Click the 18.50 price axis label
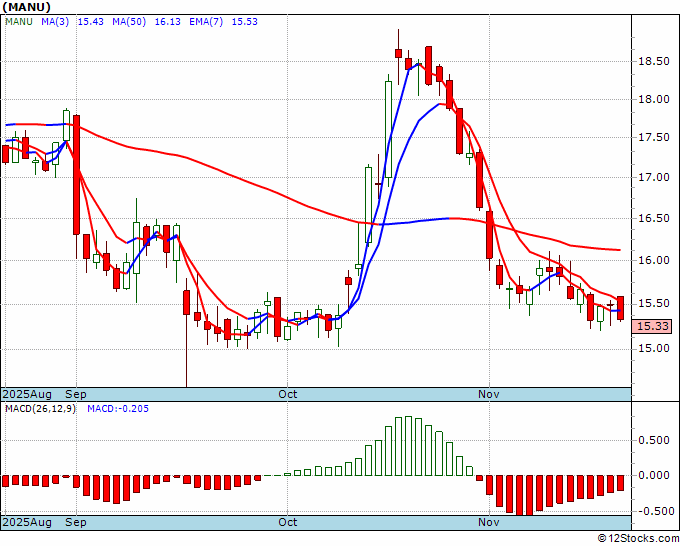This screenshot has width=680, height=546. (654, 61)
